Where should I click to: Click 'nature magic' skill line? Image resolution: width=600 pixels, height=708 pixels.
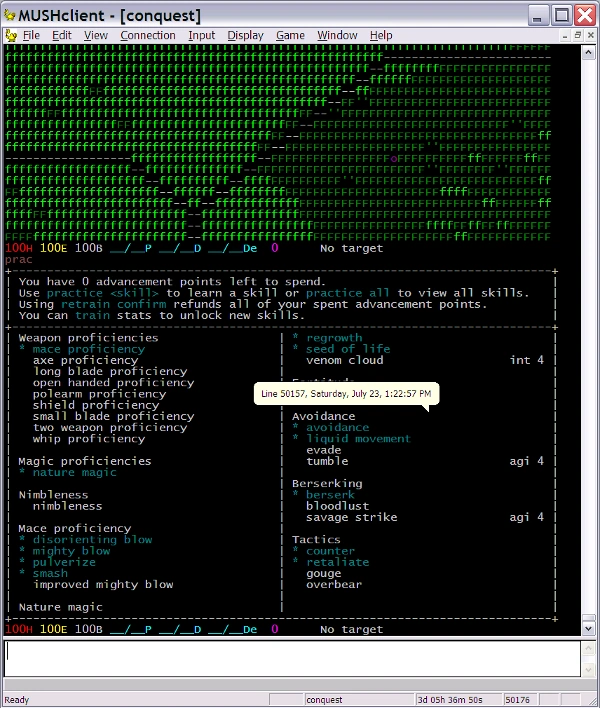pos(74,472)
